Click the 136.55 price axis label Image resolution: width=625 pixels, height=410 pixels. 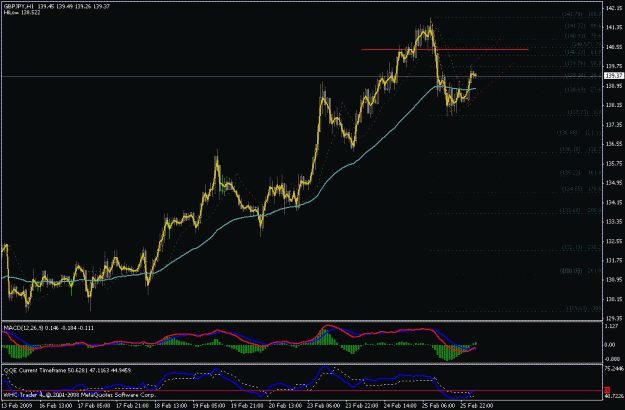[614, 144]
